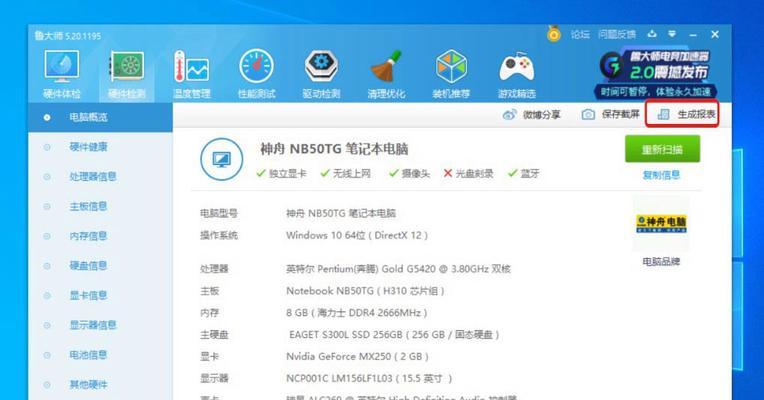Click Notebook NB50TG motherboard value
Viewport: 764px width, 400px height.
pos(365,291)
